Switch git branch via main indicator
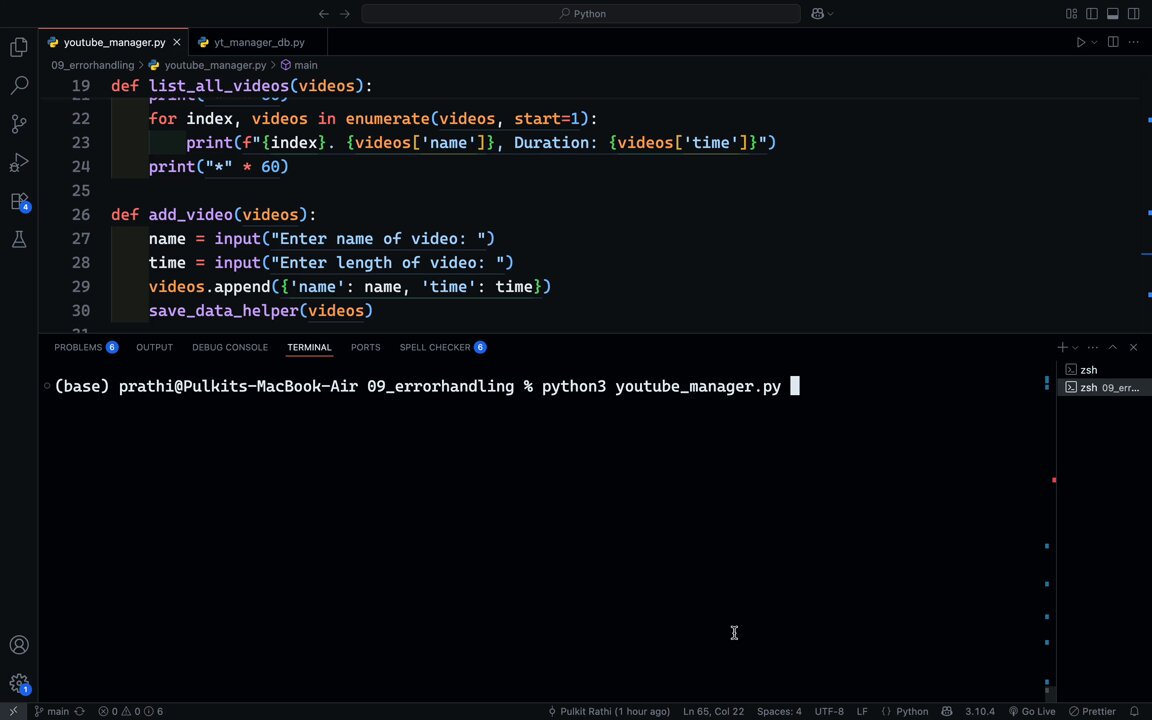The height and width of the screenshot is (720, 1152). 51,711
